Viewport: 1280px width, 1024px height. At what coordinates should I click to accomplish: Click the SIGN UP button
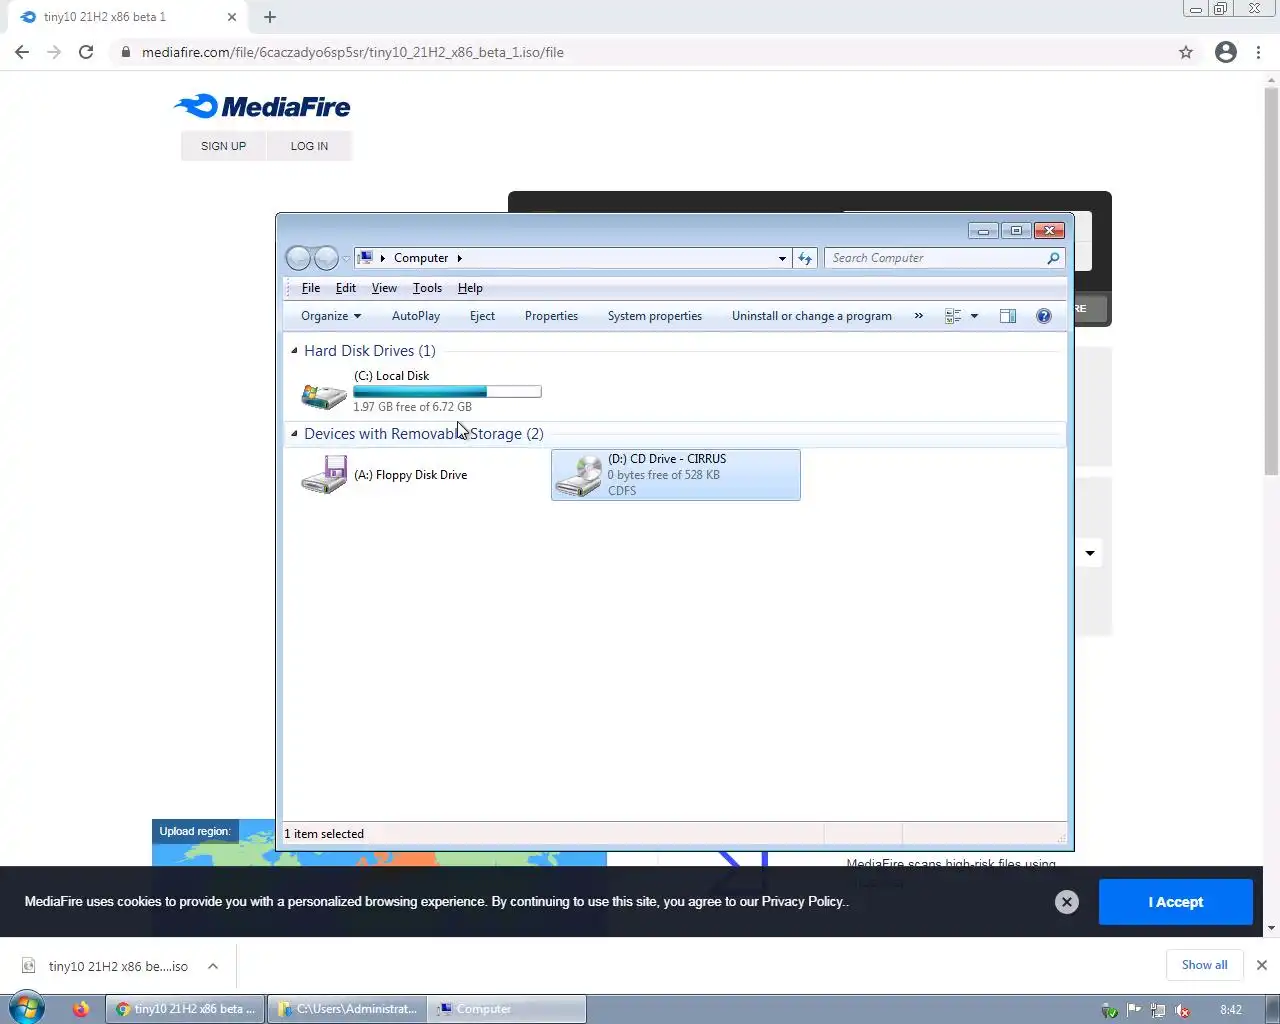223,146
